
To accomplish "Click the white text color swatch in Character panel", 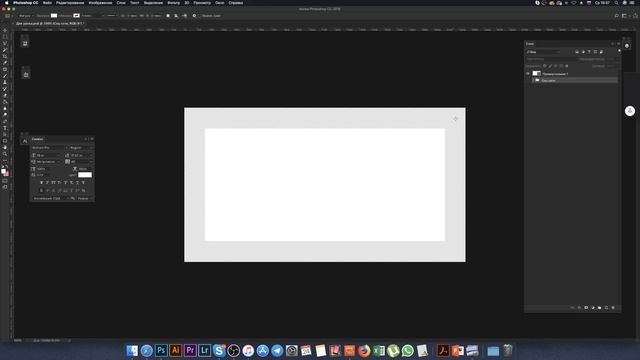I will [x=85, y=175].
